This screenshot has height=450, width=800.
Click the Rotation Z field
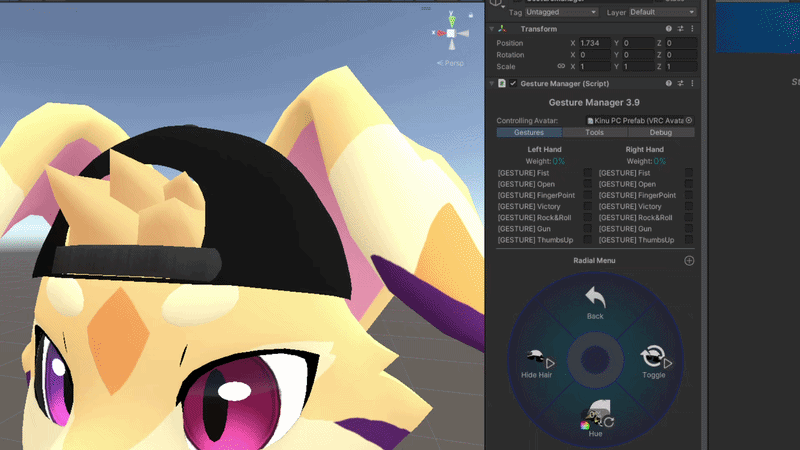681,55
